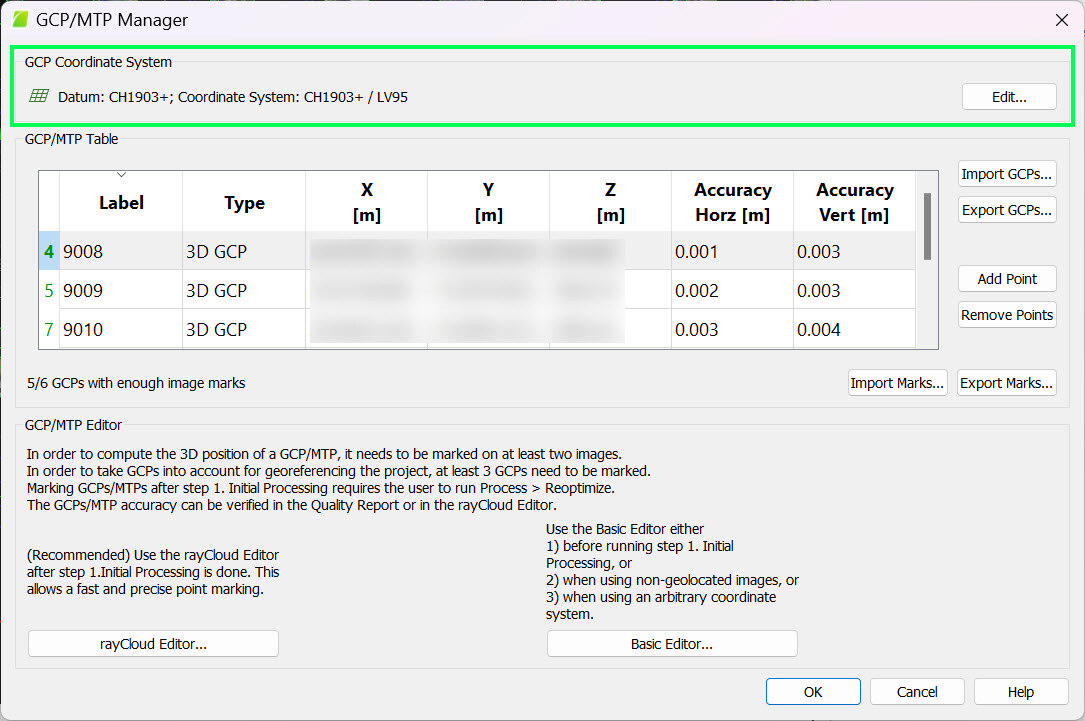The height and width of the screenshot is (721, 1085).
Task: Cancel the GCP/MTP Manager dialog
Action: click(917, 691)
